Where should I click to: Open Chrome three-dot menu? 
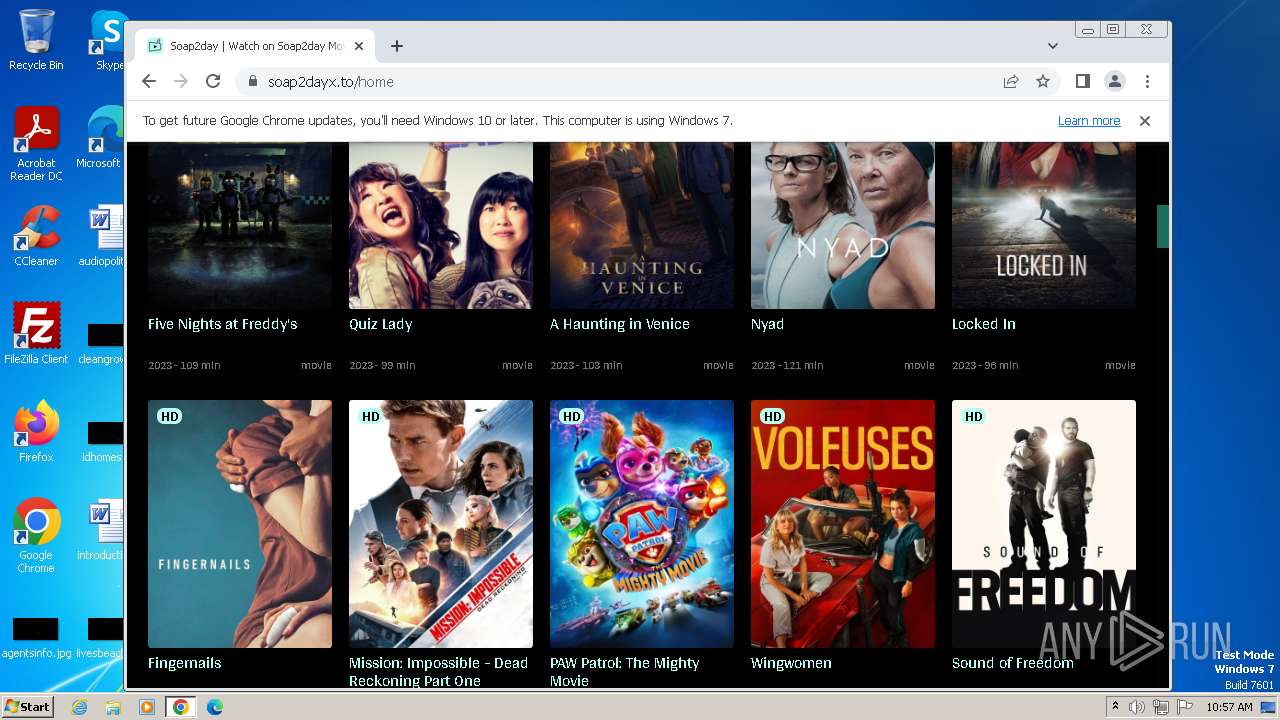click(1147, 82)
